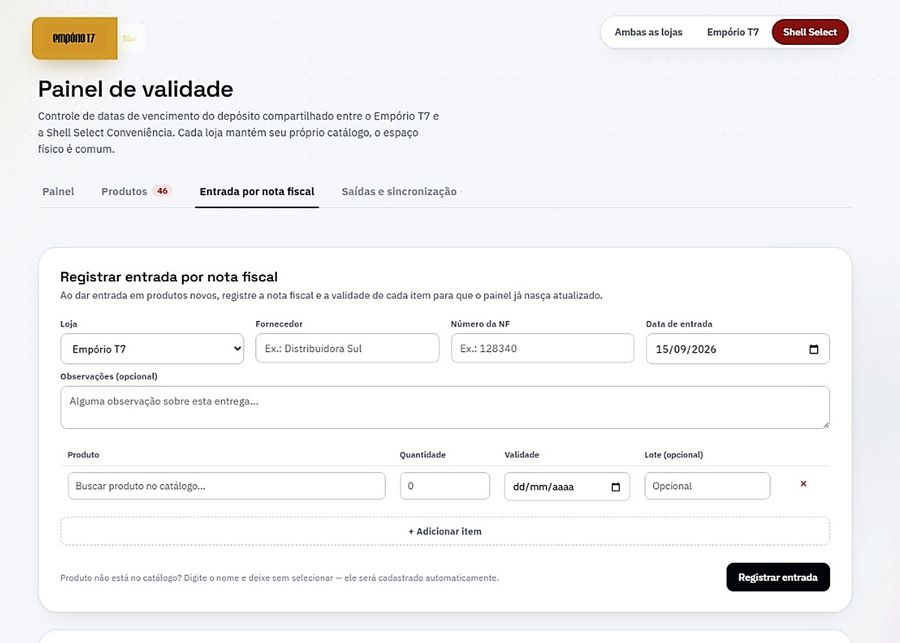
Task: Click the Data de entrada value 15/09/2026
Action: point(686,349)
